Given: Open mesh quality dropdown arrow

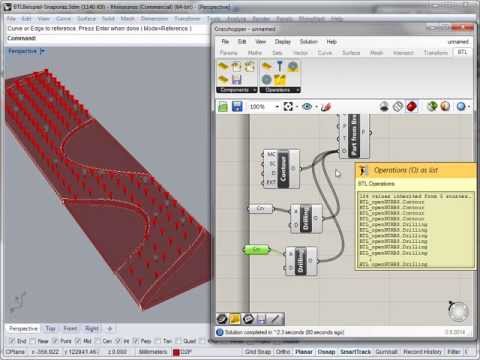Looking at the screenshot, I should click(x=469, y=107).
